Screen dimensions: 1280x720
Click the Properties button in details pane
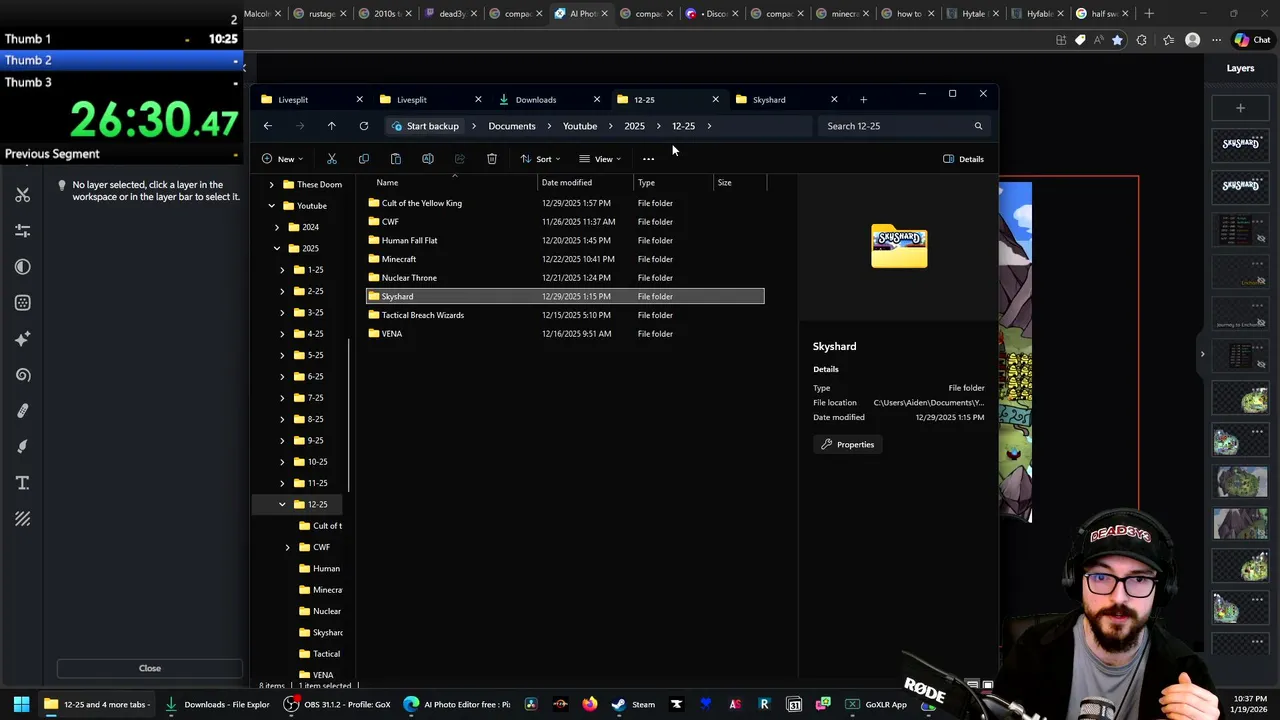[847, 444]
